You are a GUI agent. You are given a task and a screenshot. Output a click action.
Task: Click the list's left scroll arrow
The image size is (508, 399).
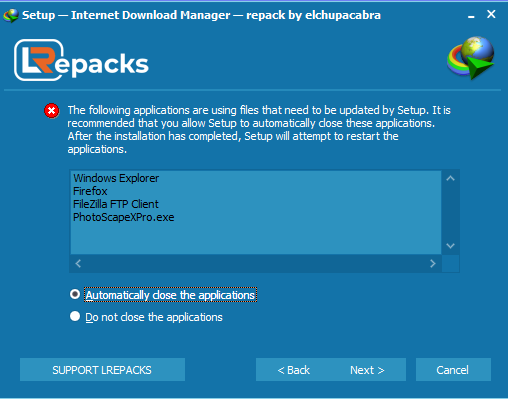(78, 264)
